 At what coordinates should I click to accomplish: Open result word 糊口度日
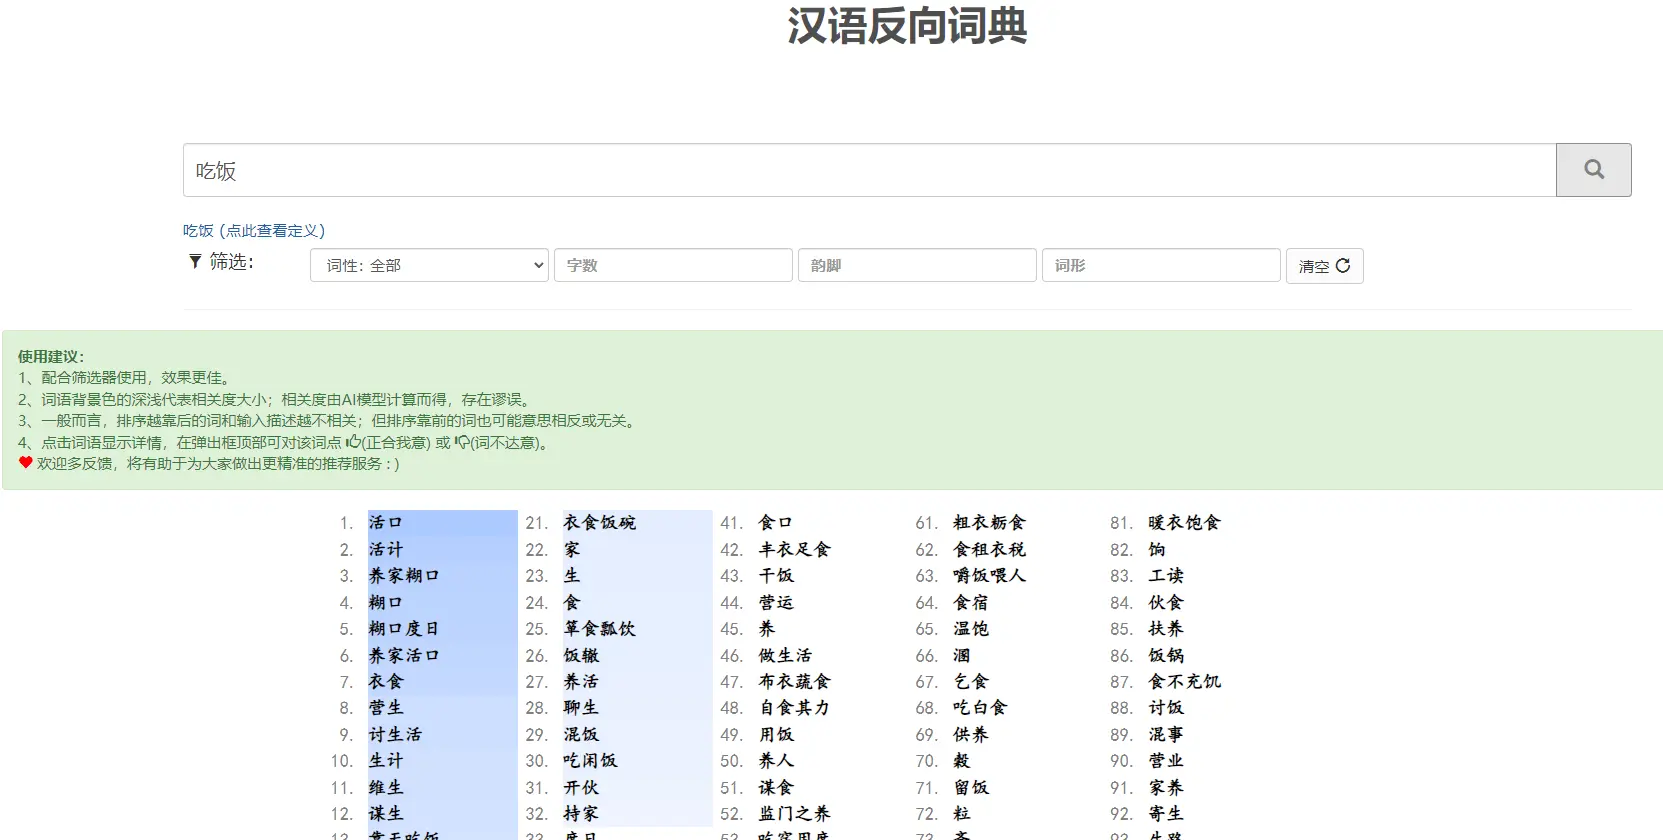pyautogui.click(x=404, y=629)
